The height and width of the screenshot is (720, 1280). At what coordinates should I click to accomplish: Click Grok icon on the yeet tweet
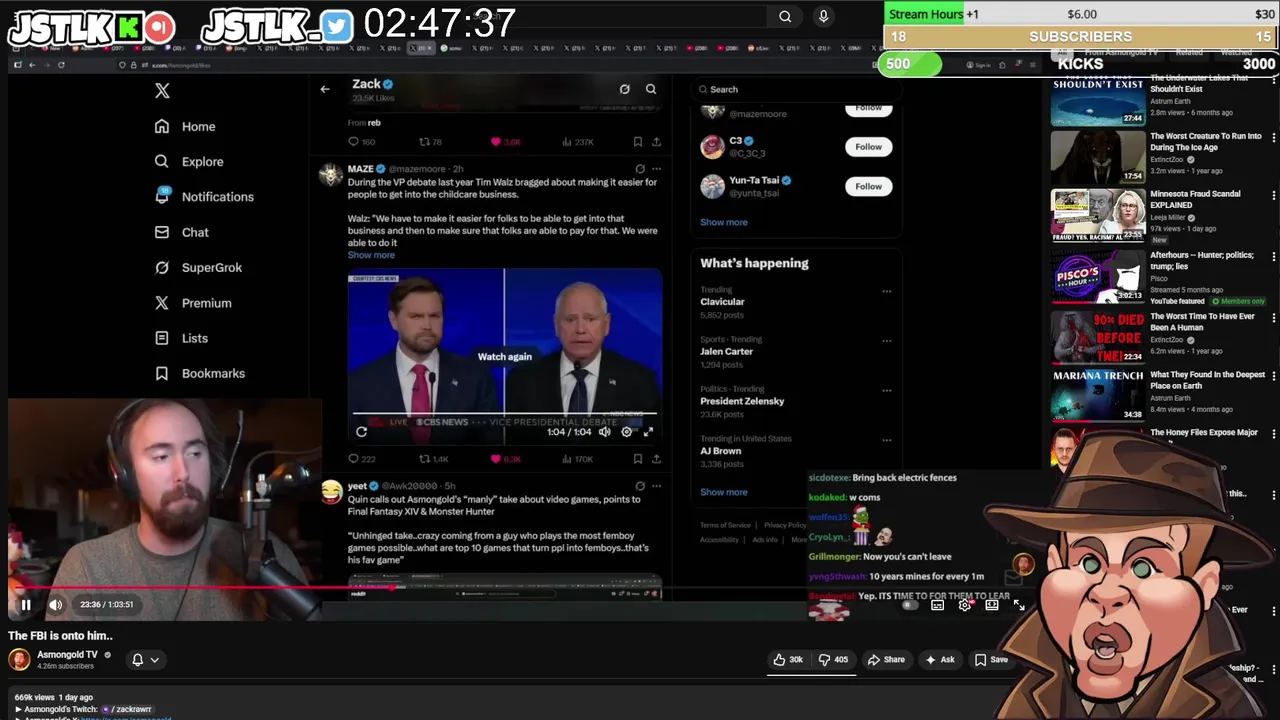(x=640, y=486)
